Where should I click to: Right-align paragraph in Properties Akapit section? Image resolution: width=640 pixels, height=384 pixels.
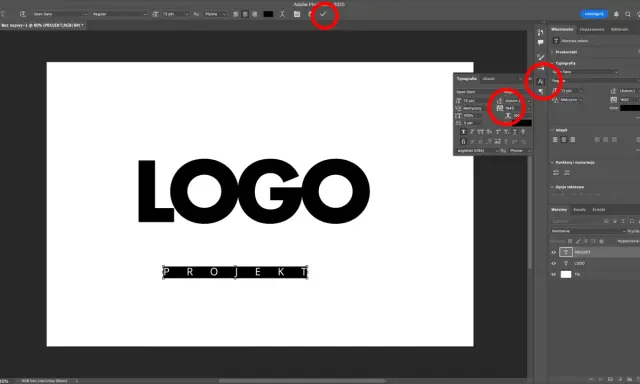[573, 140]
